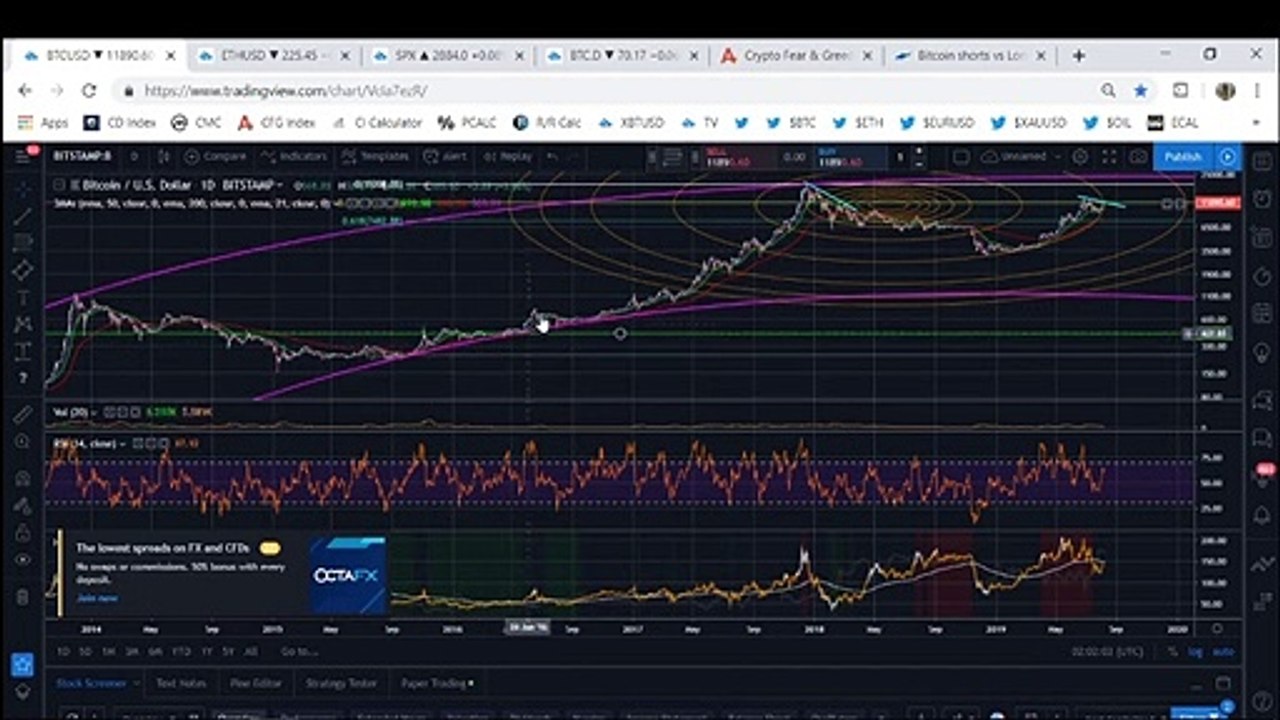
Task: Click Join now link in OctaFX ad
Action: [x=97, y=598]
